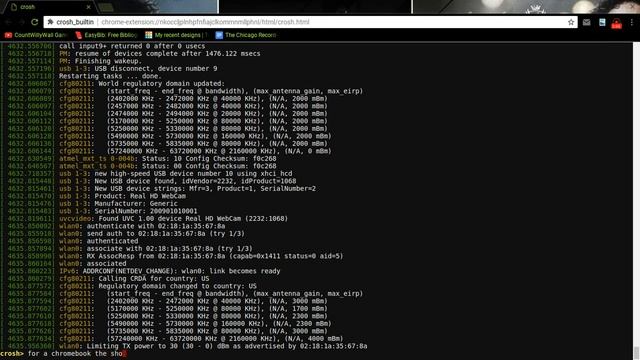Click 'wlan0: authenticated' line

[99, 241]
